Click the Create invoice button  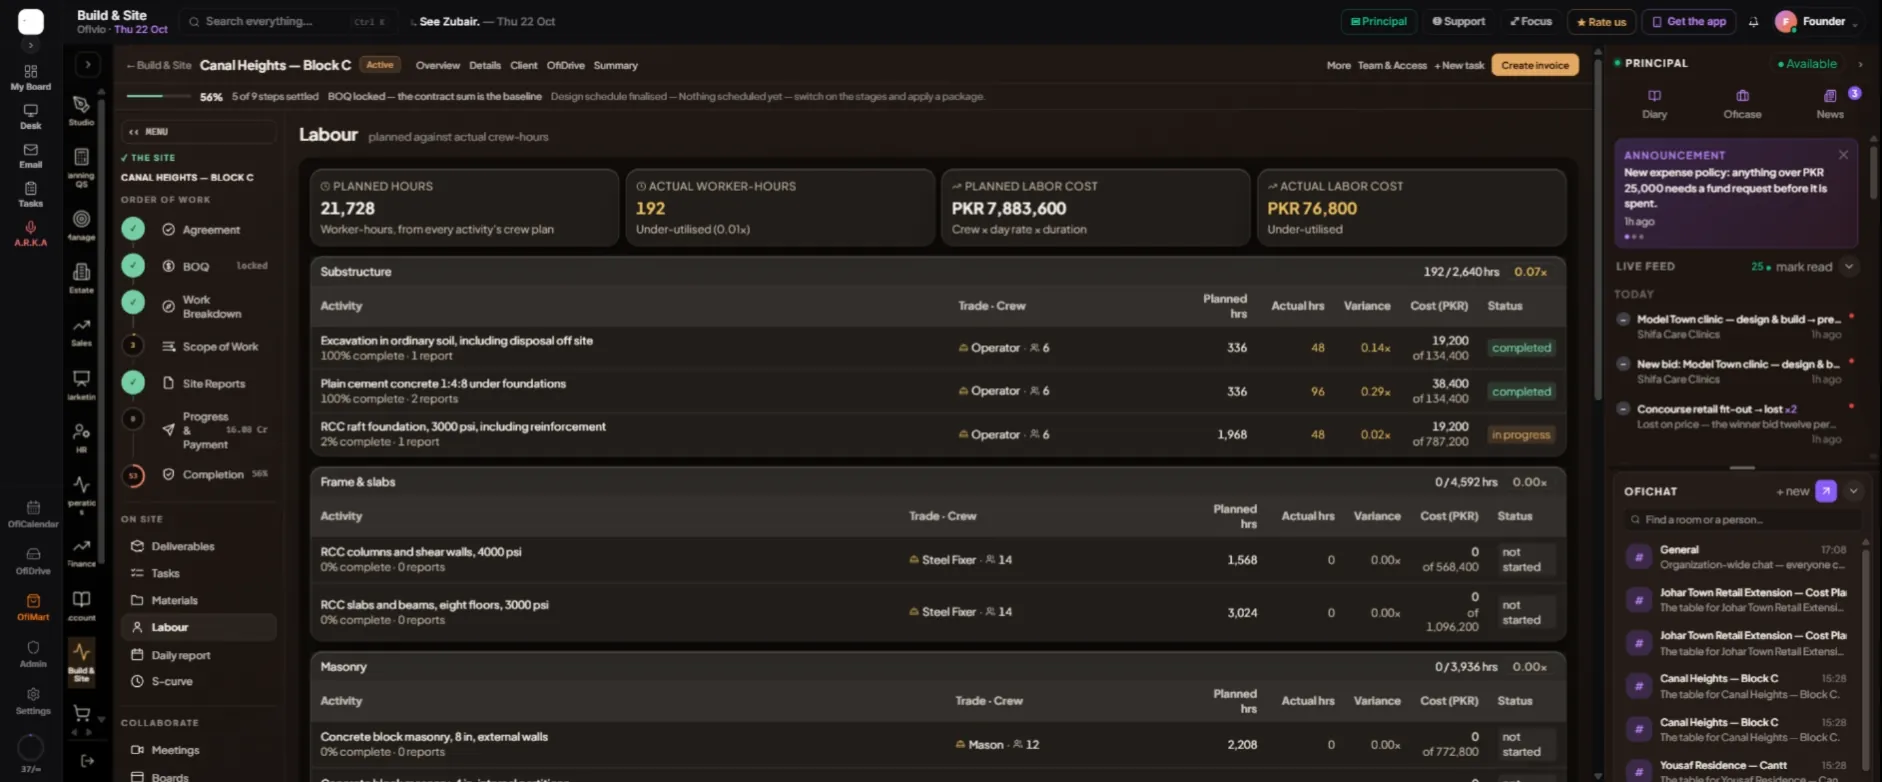(x=1535, y=65)
